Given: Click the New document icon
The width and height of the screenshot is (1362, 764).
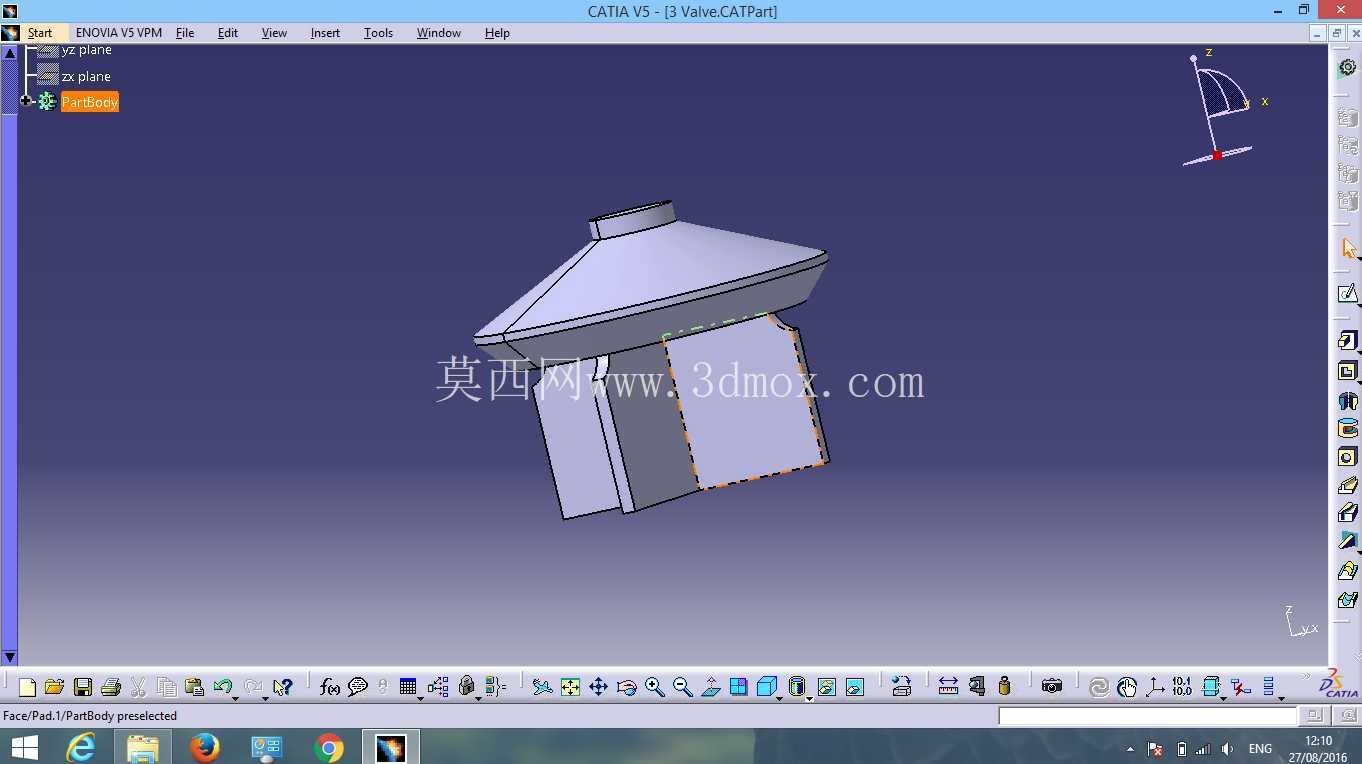Looking at the screenshot, I should tap(27, 687).
